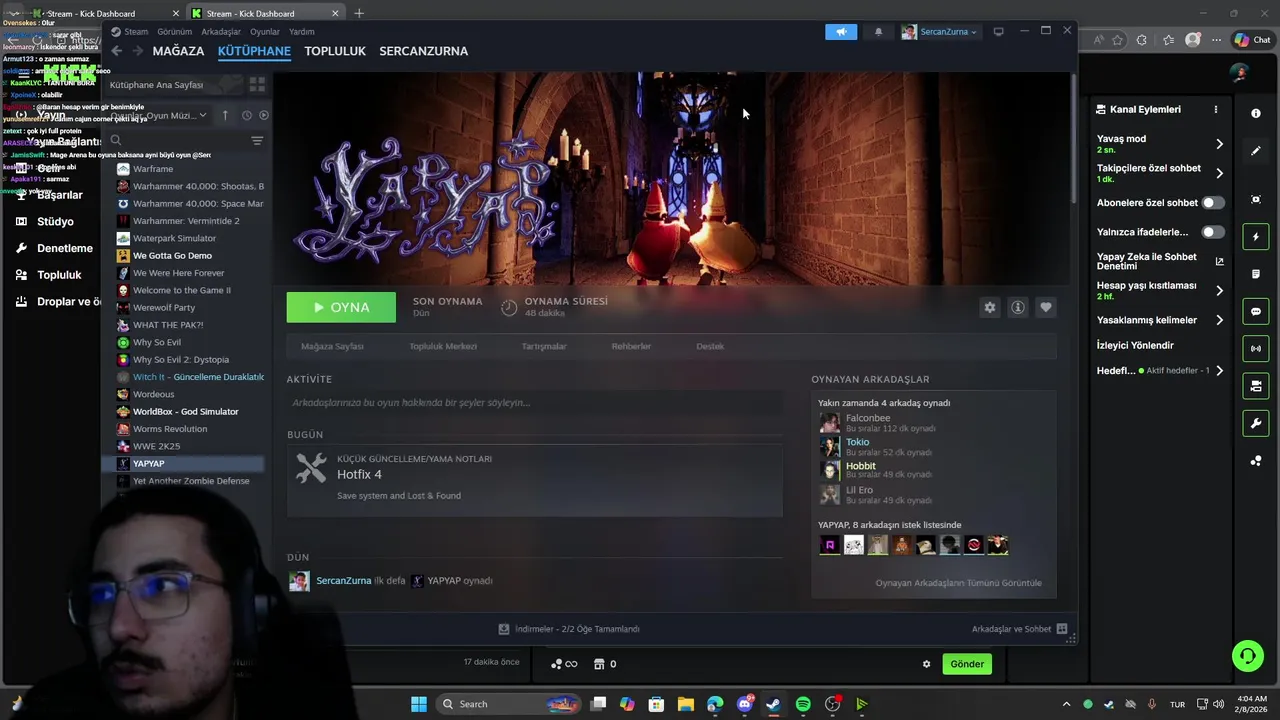Open Microsoft Store from the taskbar
The image size is (1280, 720).
pos(656,704)
